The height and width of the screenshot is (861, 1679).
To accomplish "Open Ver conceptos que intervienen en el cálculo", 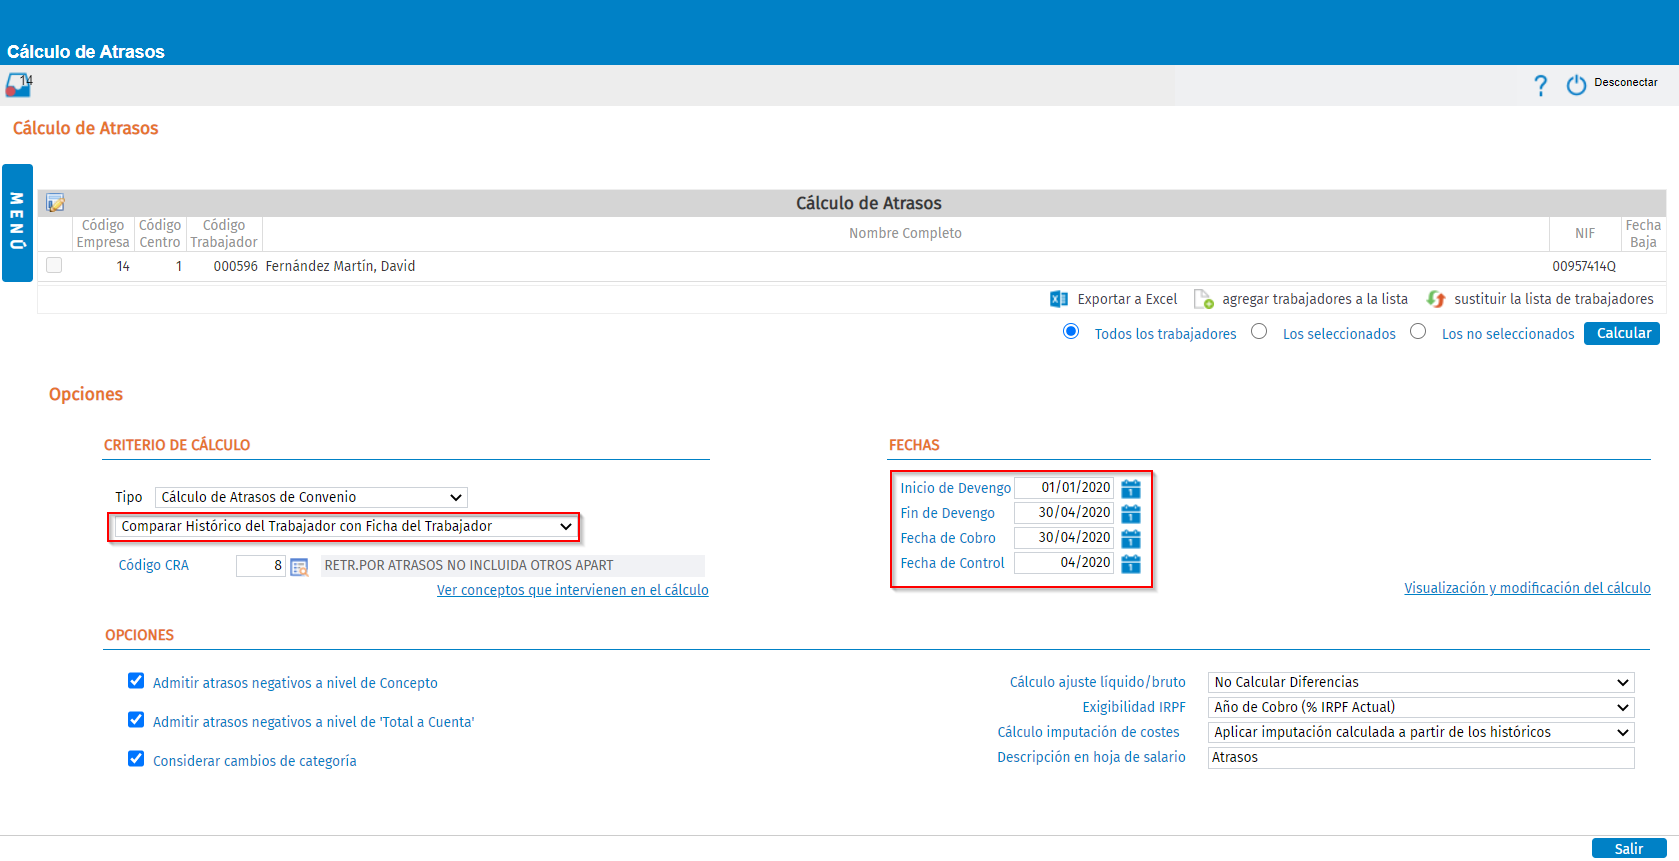I will [x=572, y=590].
